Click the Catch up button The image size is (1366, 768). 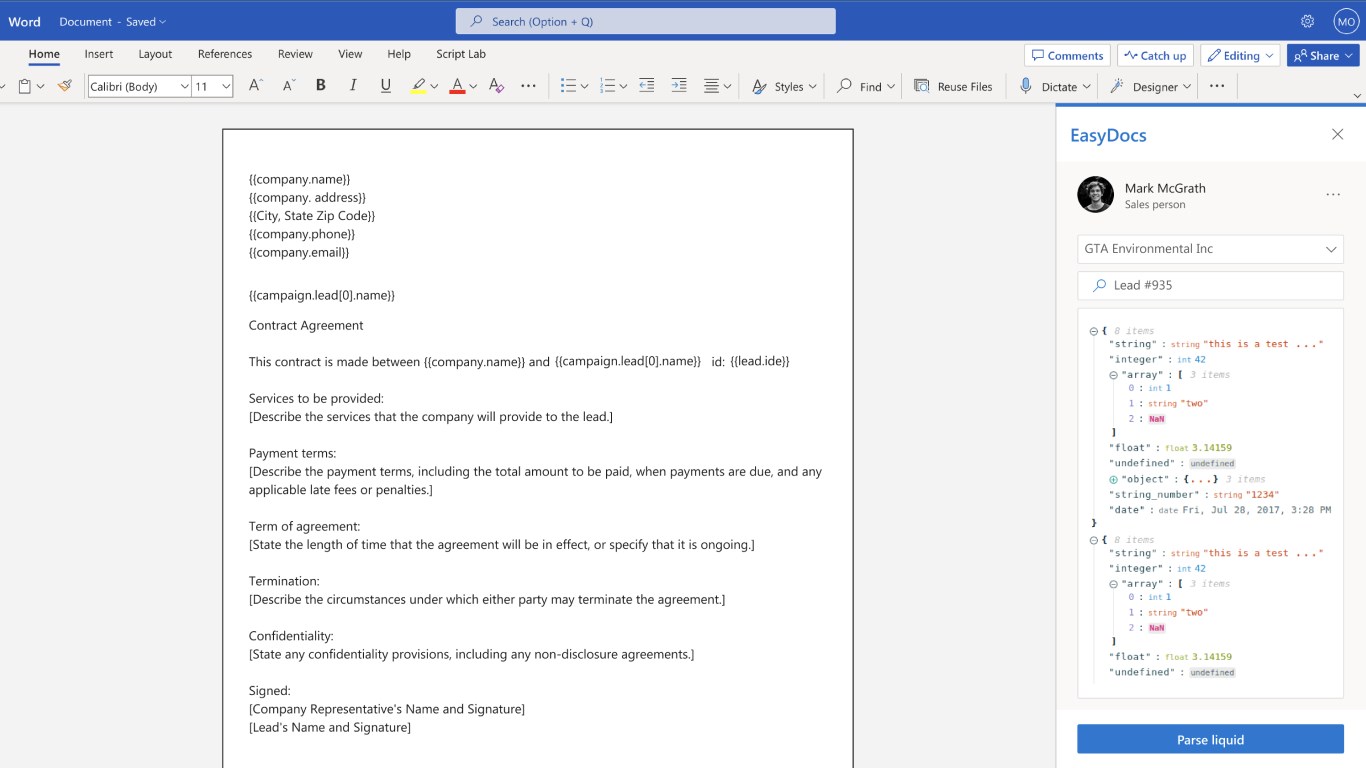[1155, 55]
